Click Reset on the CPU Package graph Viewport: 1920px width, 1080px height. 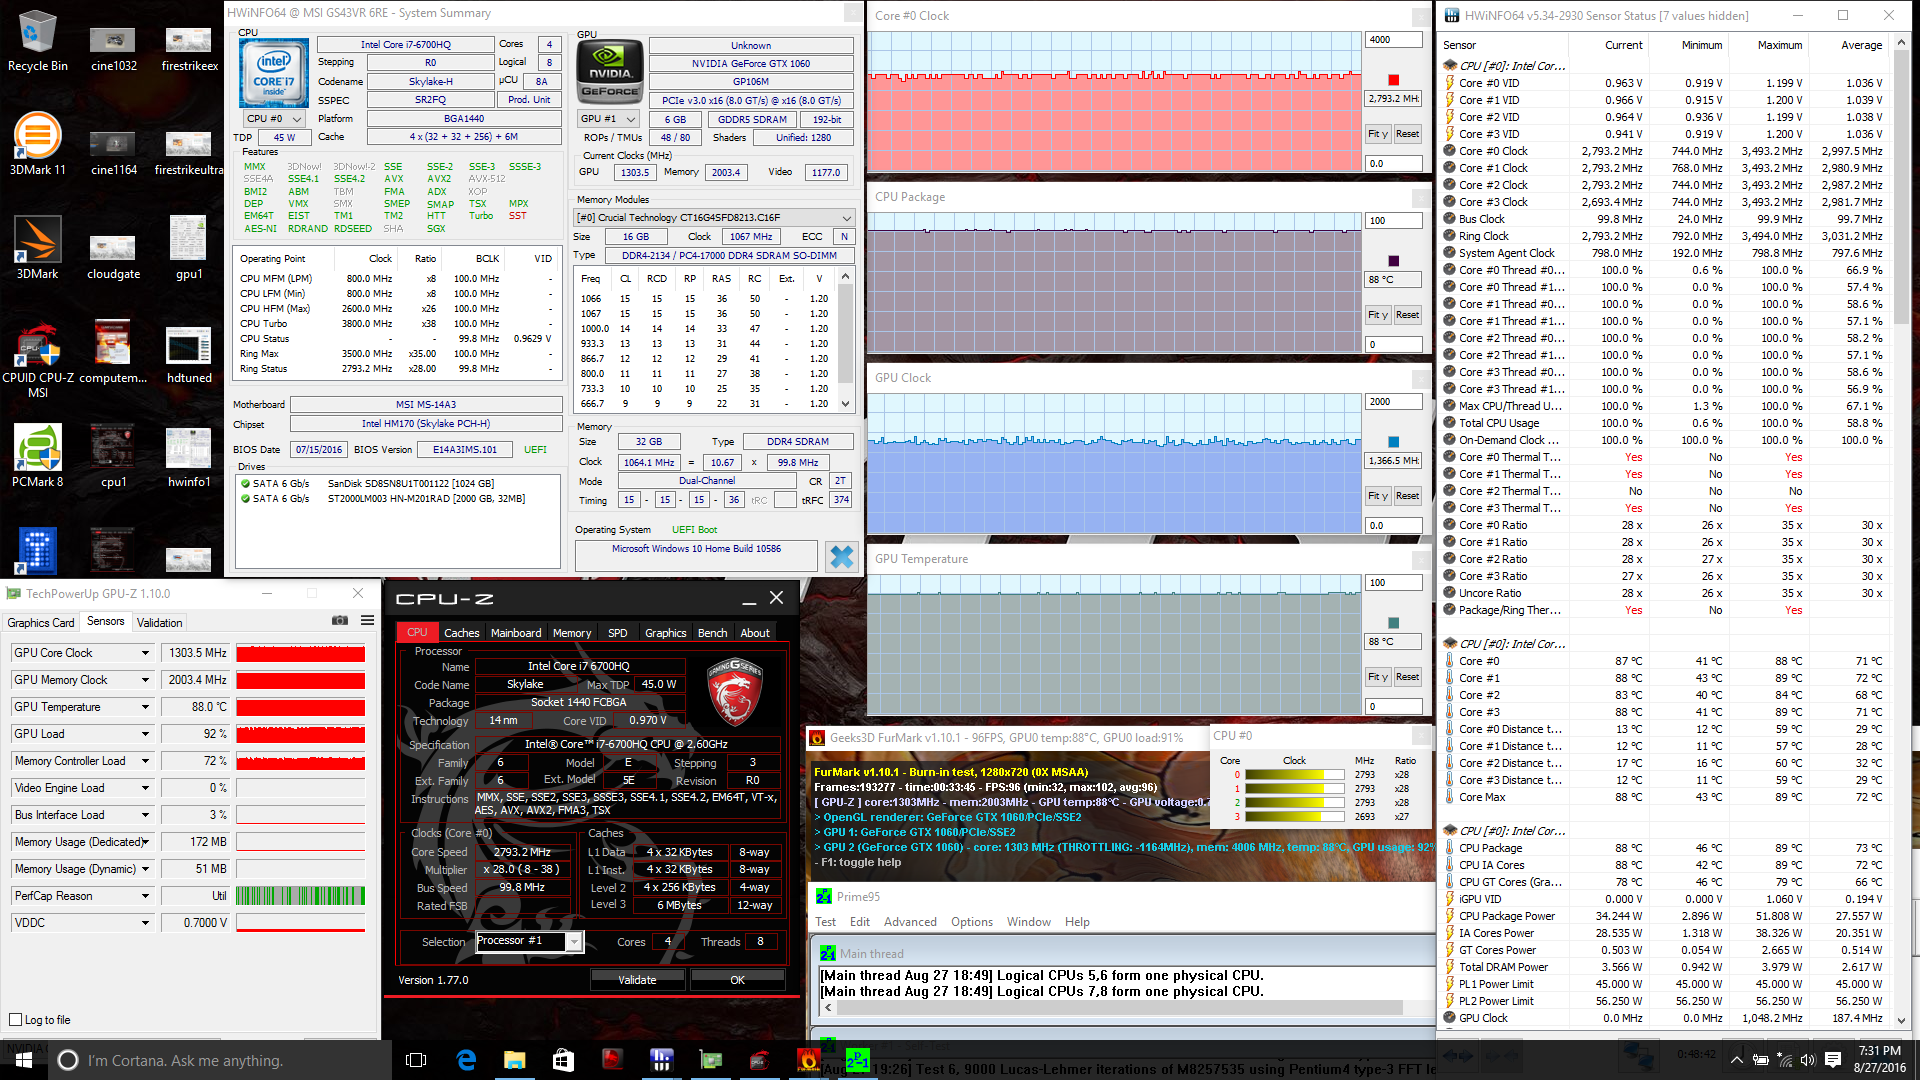pos(1407,315)
